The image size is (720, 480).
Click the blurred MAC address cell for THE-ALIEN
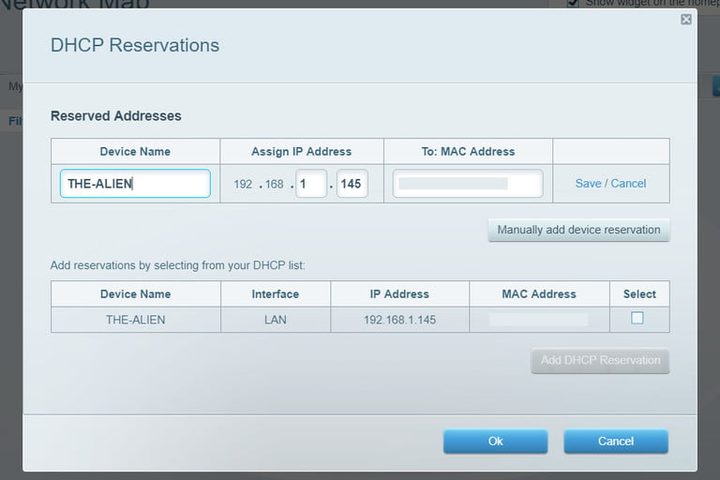click(539, 320)
